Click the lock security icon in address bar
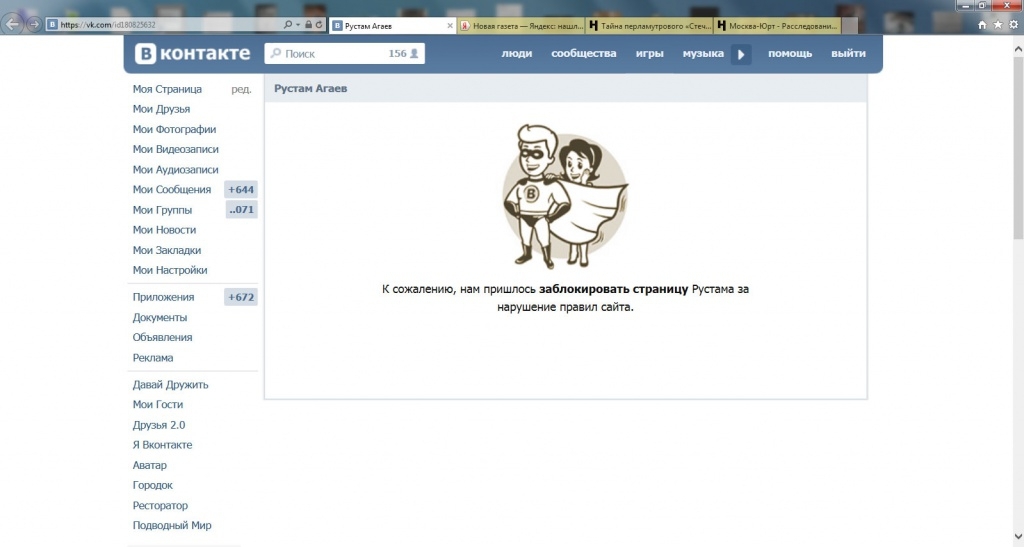The height and width of the screenshot is (547, 1024). (x=308, y=25)
